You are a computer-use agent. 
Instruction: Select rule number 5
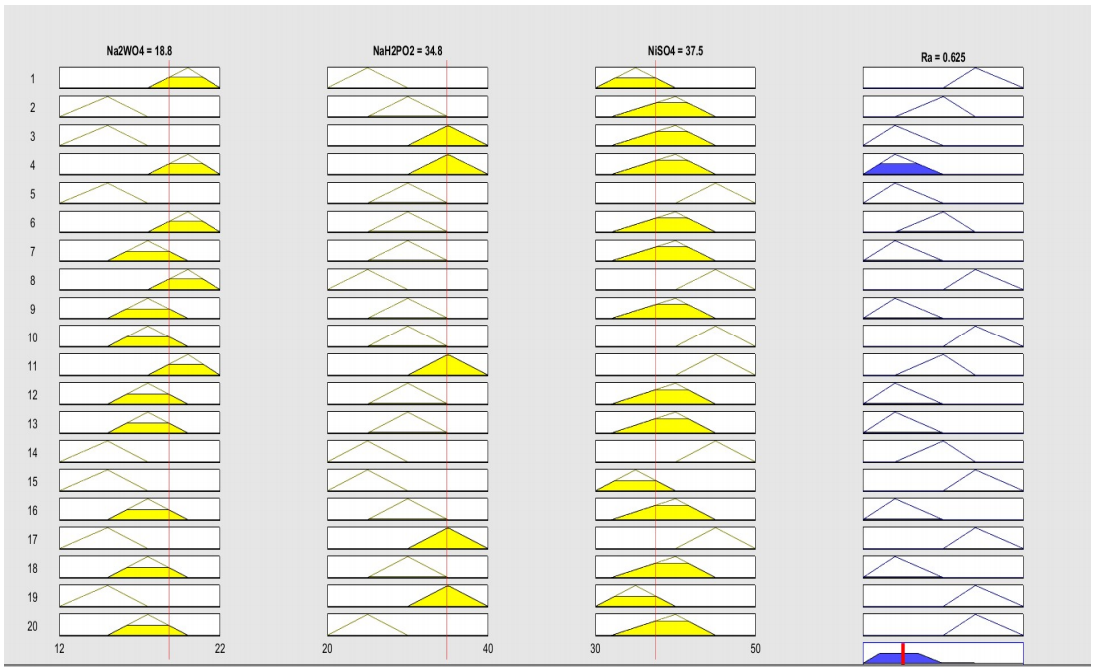pos(32,194)
